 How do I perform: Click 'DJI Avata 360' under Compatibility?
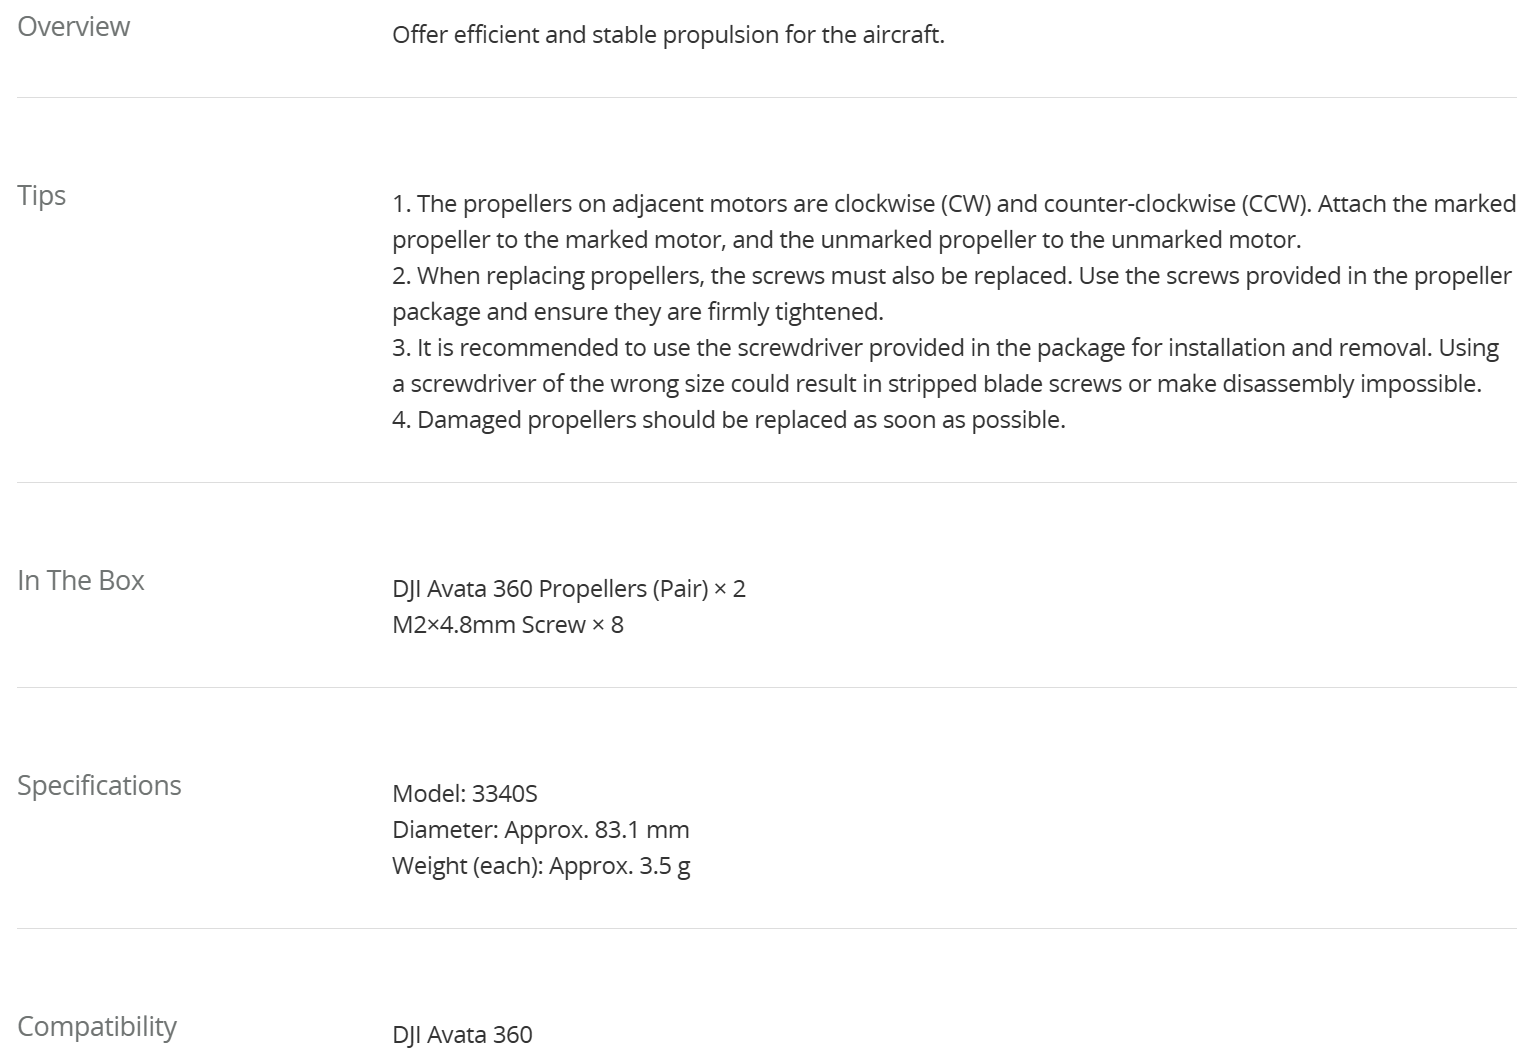(x=462, y=1035)
